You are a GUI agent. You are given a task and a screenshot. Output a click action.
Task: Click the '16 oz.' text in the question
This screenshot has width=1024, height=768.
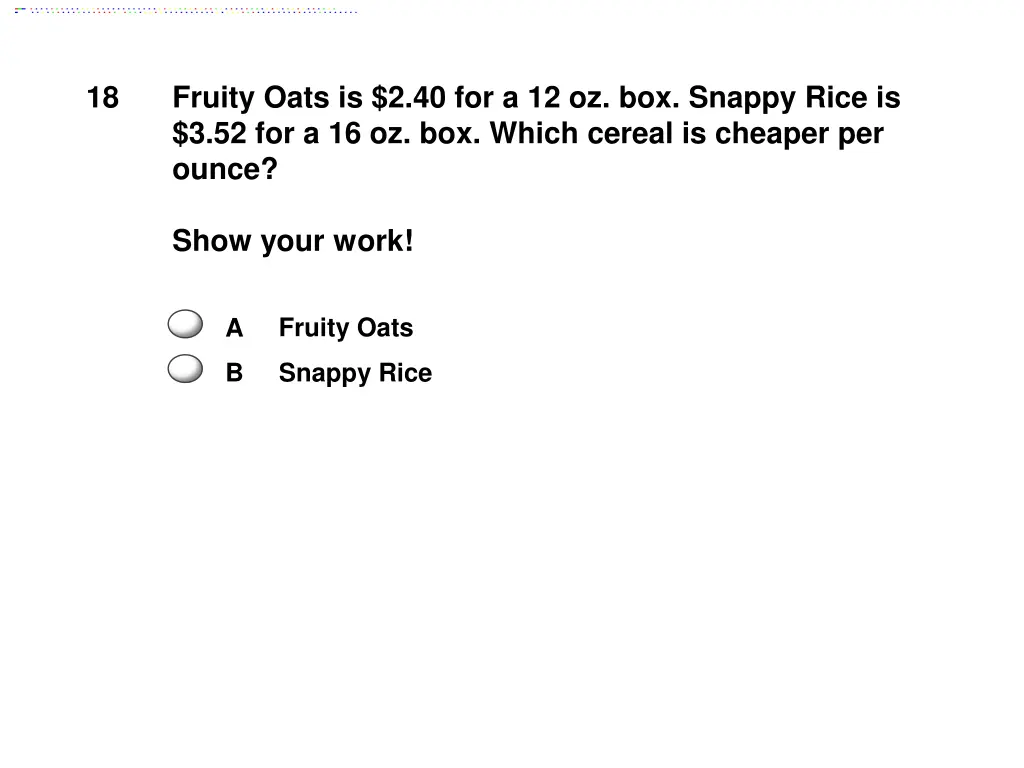point(369,134)
